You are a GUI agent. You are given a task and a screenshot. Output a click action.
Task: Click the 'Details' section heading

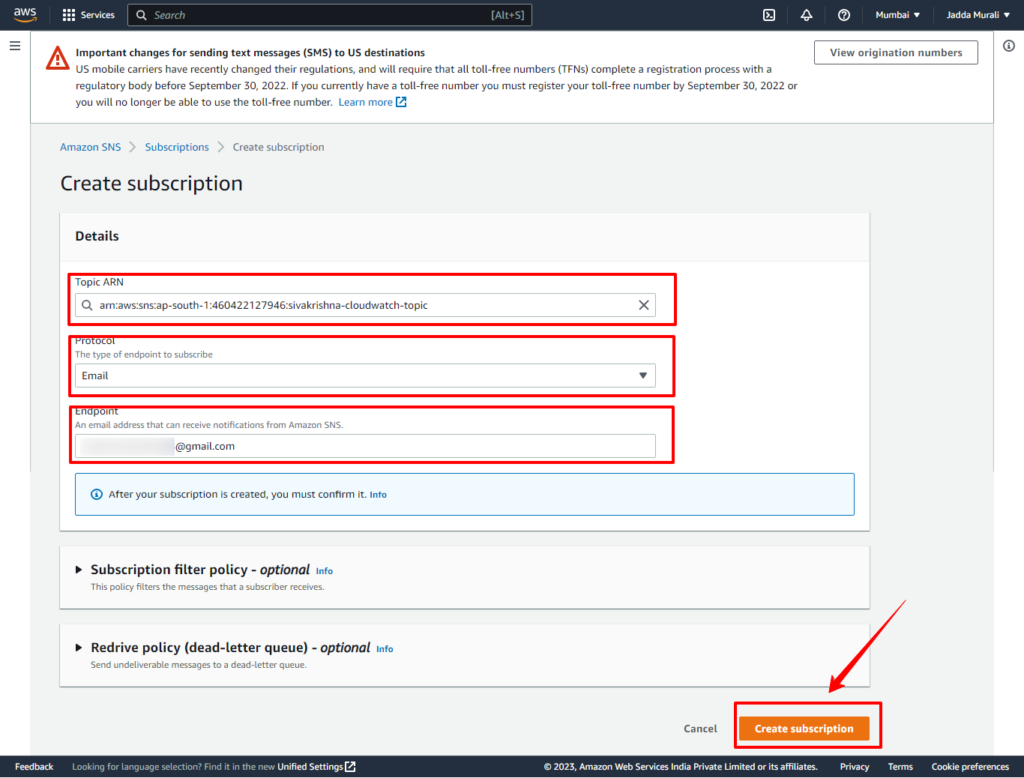tap(97, 236)
